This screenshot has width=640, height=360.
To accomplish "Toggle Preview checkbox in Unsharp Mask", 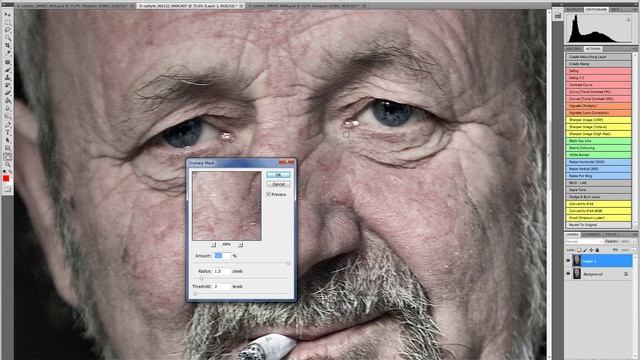I will pyautogui.click(x=269, y=195).
